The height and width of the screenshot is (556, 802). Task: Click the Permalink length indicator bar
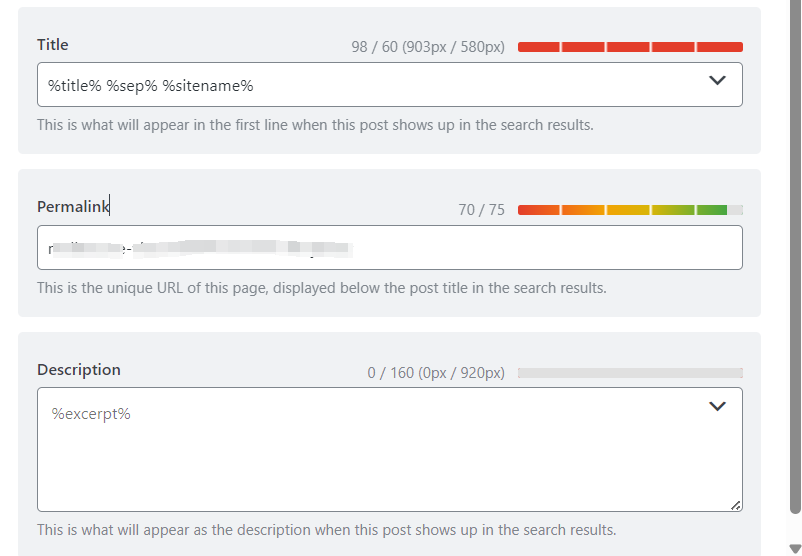630,210
